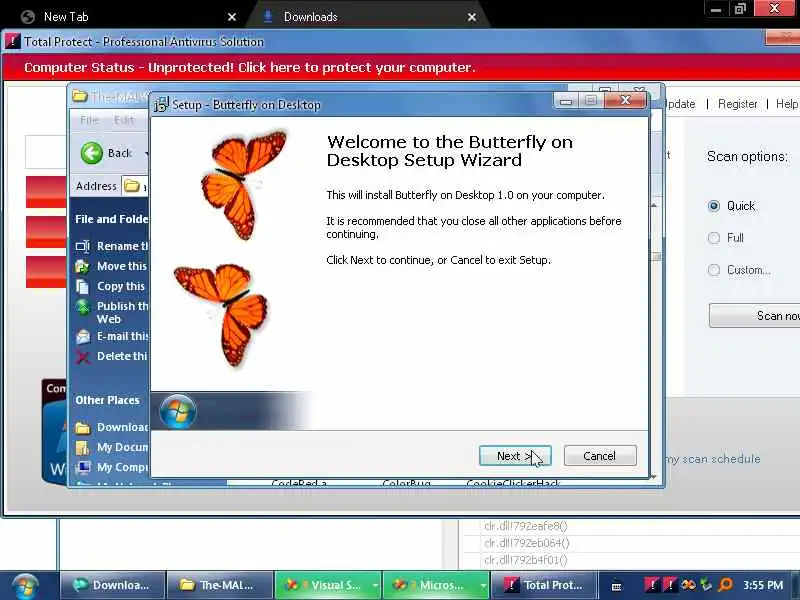The height and width of the screenshot is (600, 800).
Task: Click the my scan schedule link
Action: [713, 459]
